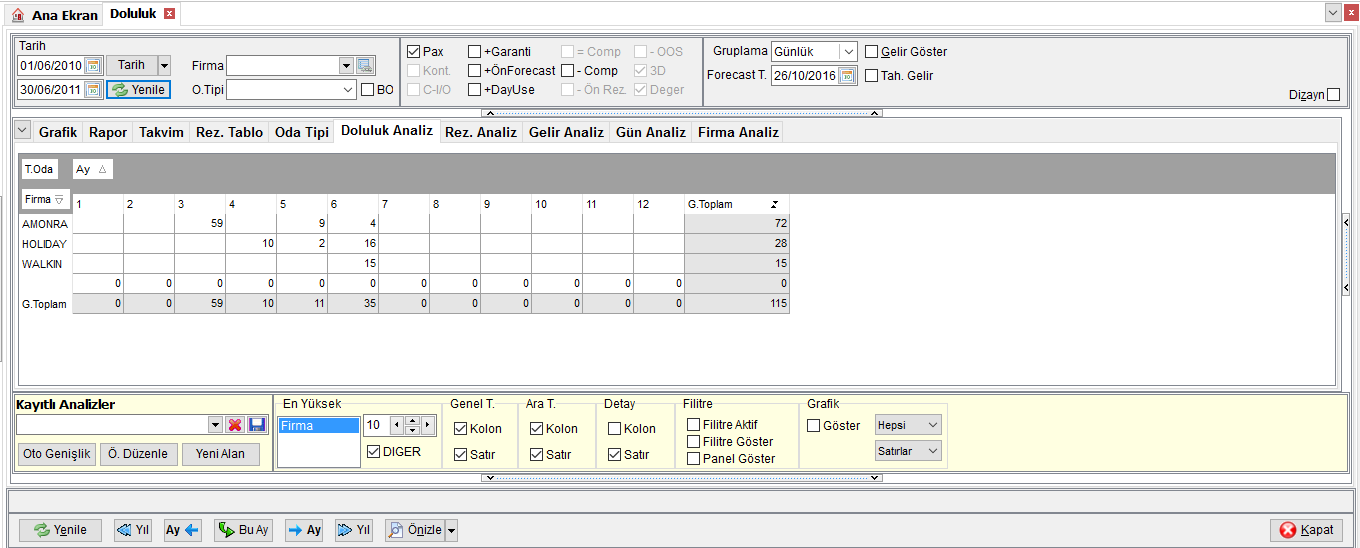
Task: Click the Oto Genişlik button
Action: 57,454
